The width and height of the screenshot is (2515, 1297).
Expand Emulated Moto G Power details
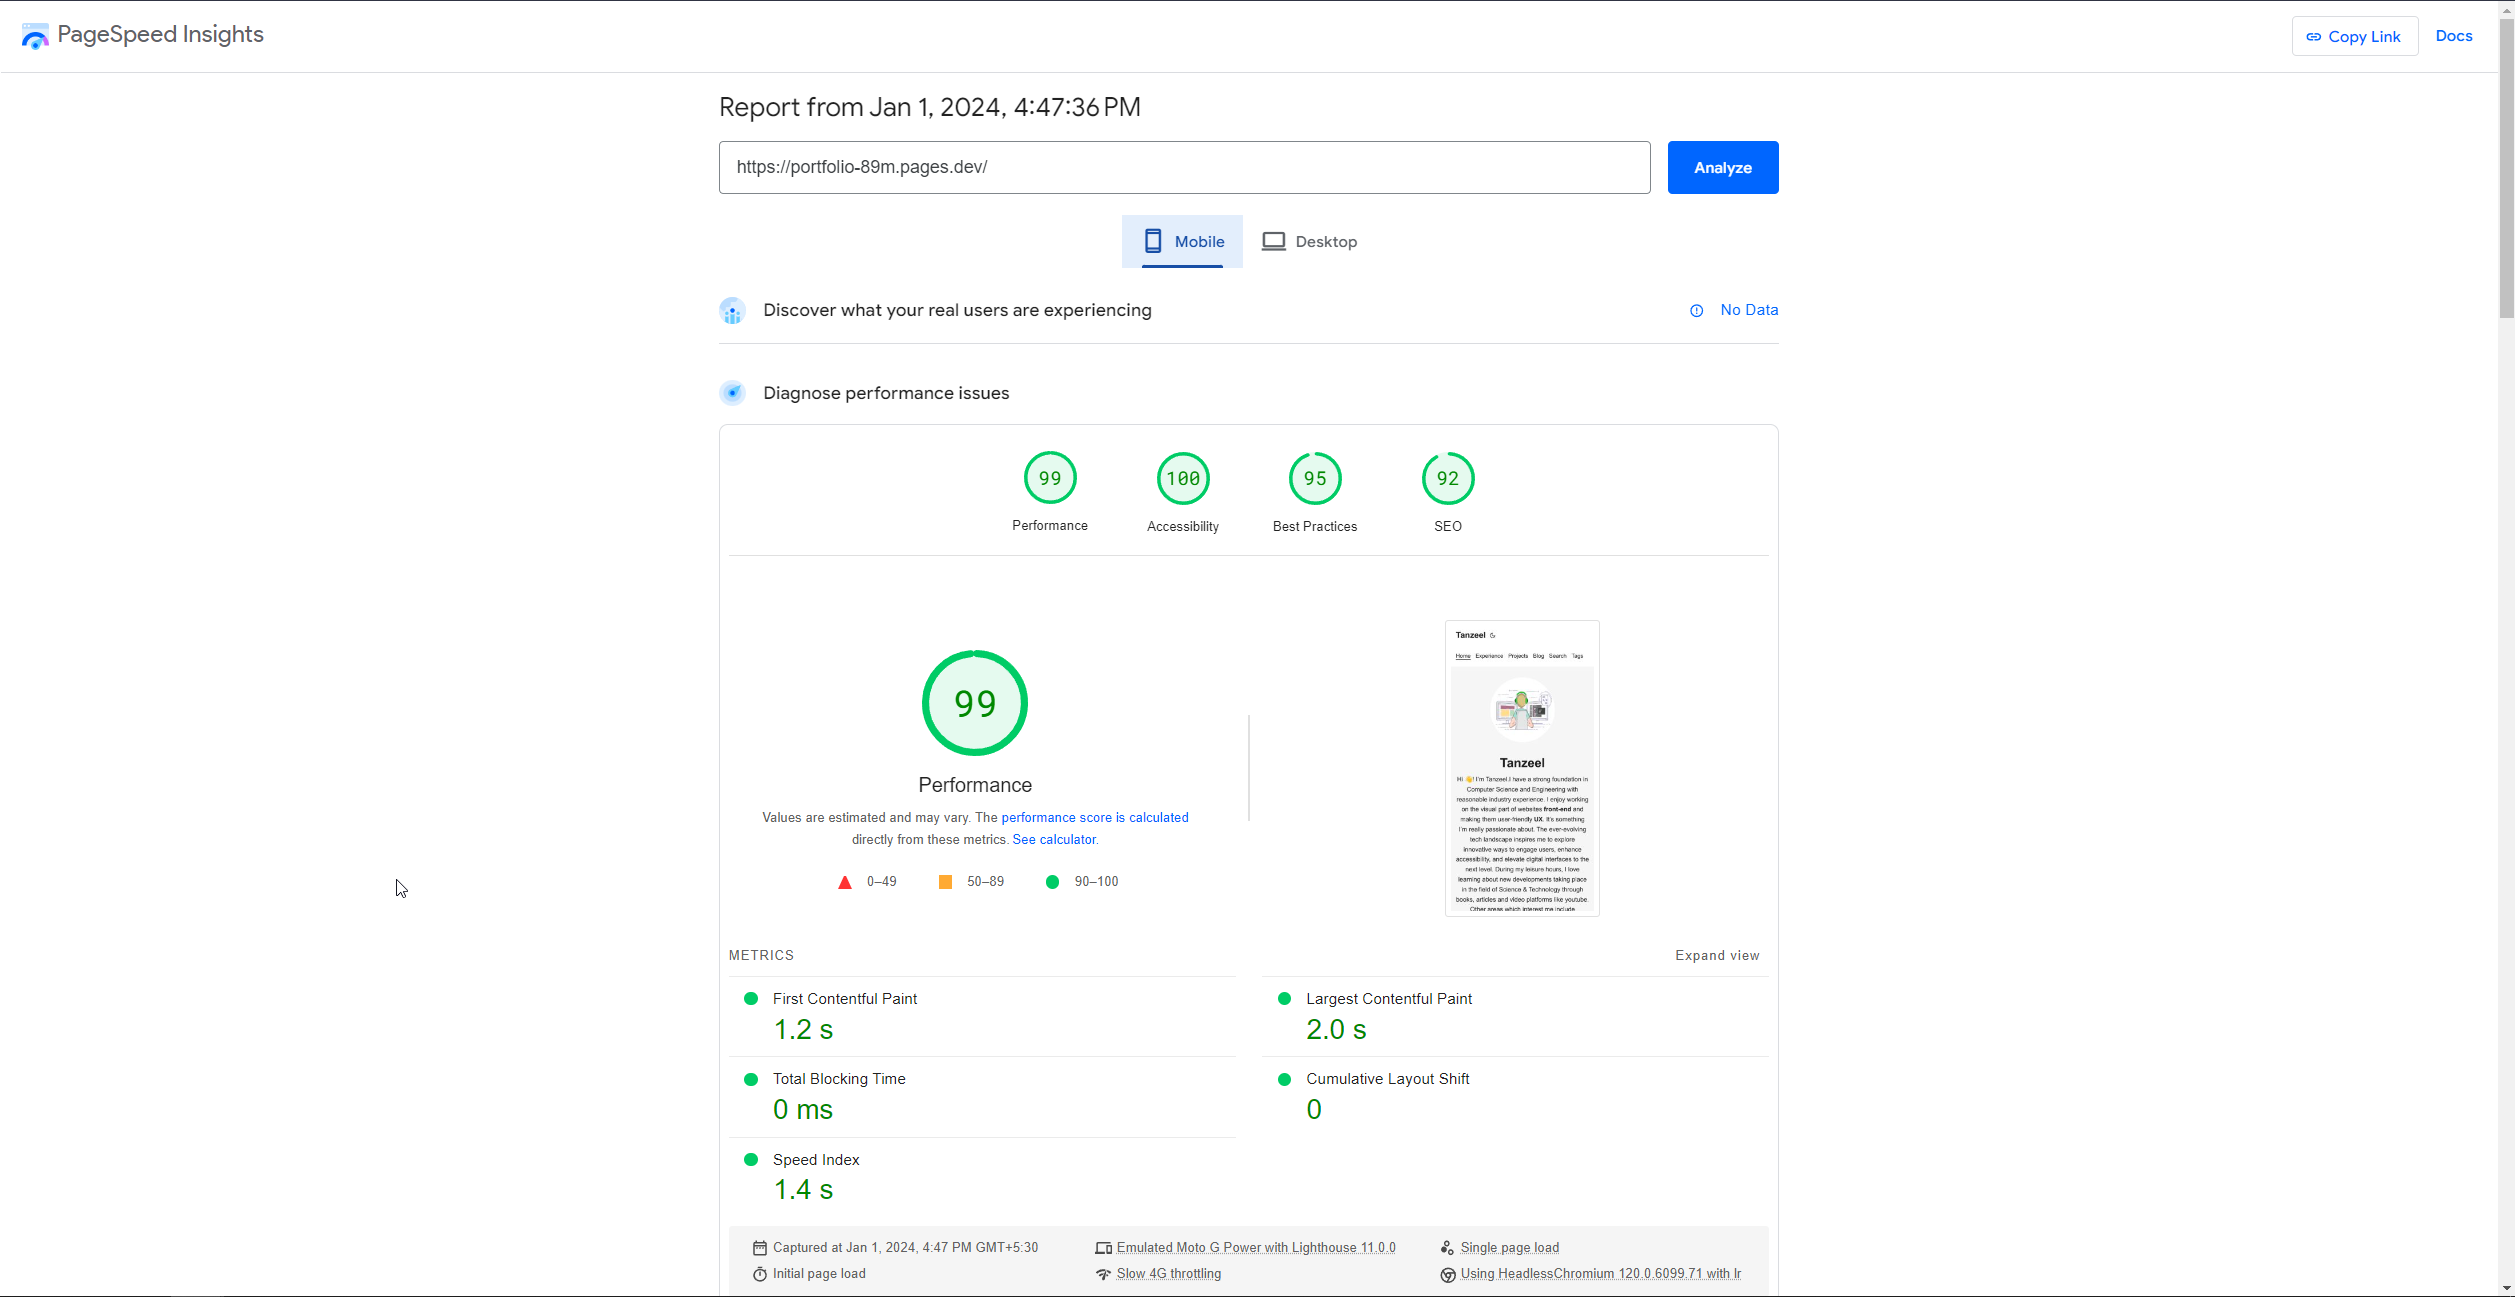(1255, 1248)
